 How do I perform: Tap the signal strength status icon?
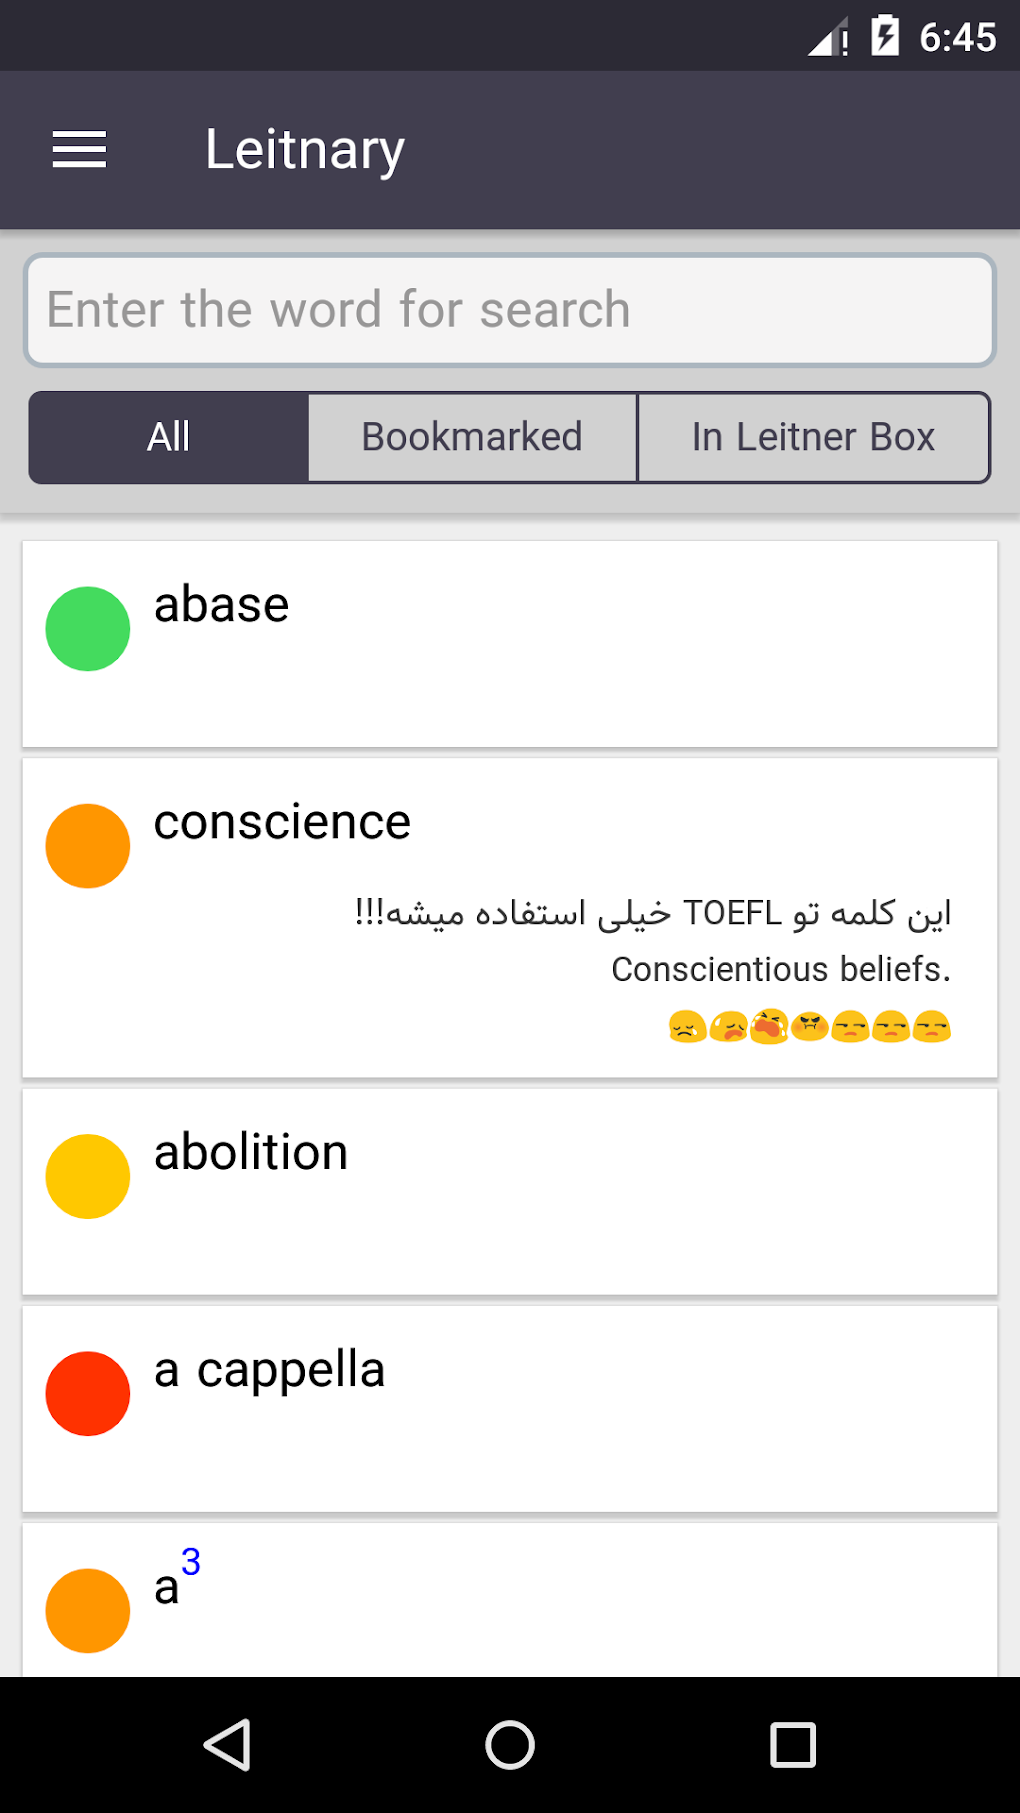click(x=828, y=38)
